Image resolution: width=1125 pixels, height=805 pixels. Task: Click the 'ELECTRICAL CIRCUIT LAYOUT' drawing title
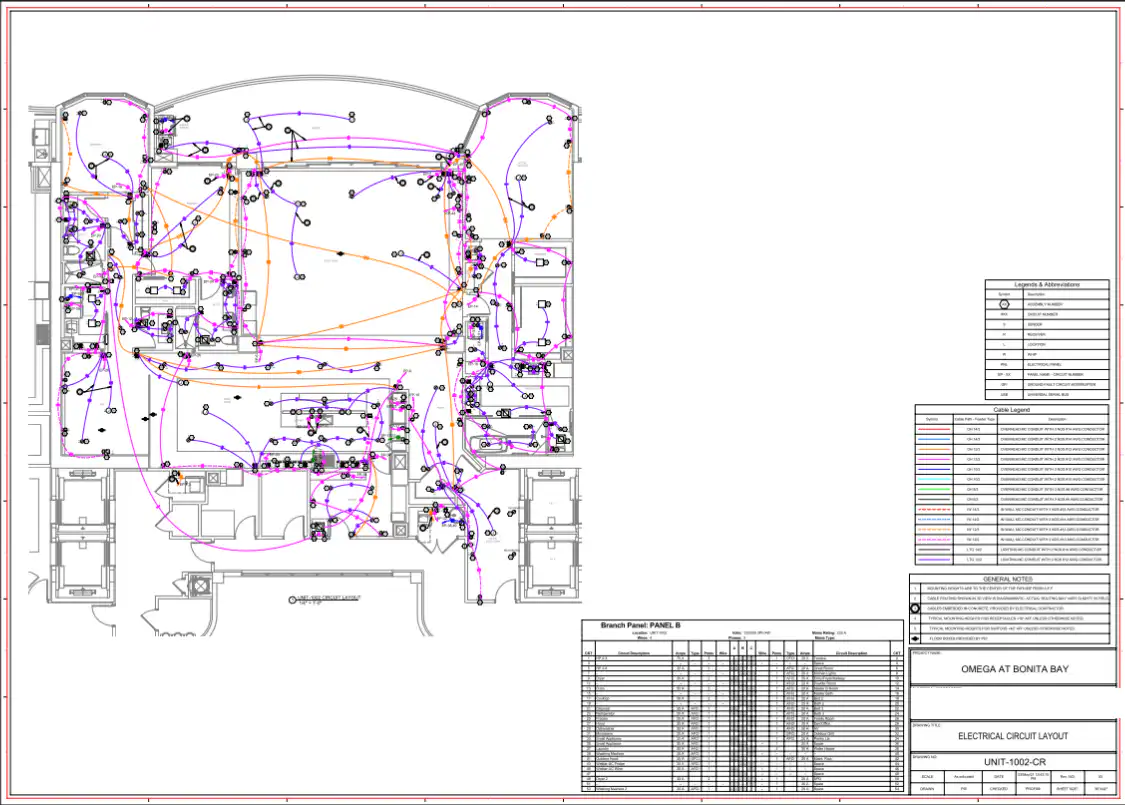1013,736
